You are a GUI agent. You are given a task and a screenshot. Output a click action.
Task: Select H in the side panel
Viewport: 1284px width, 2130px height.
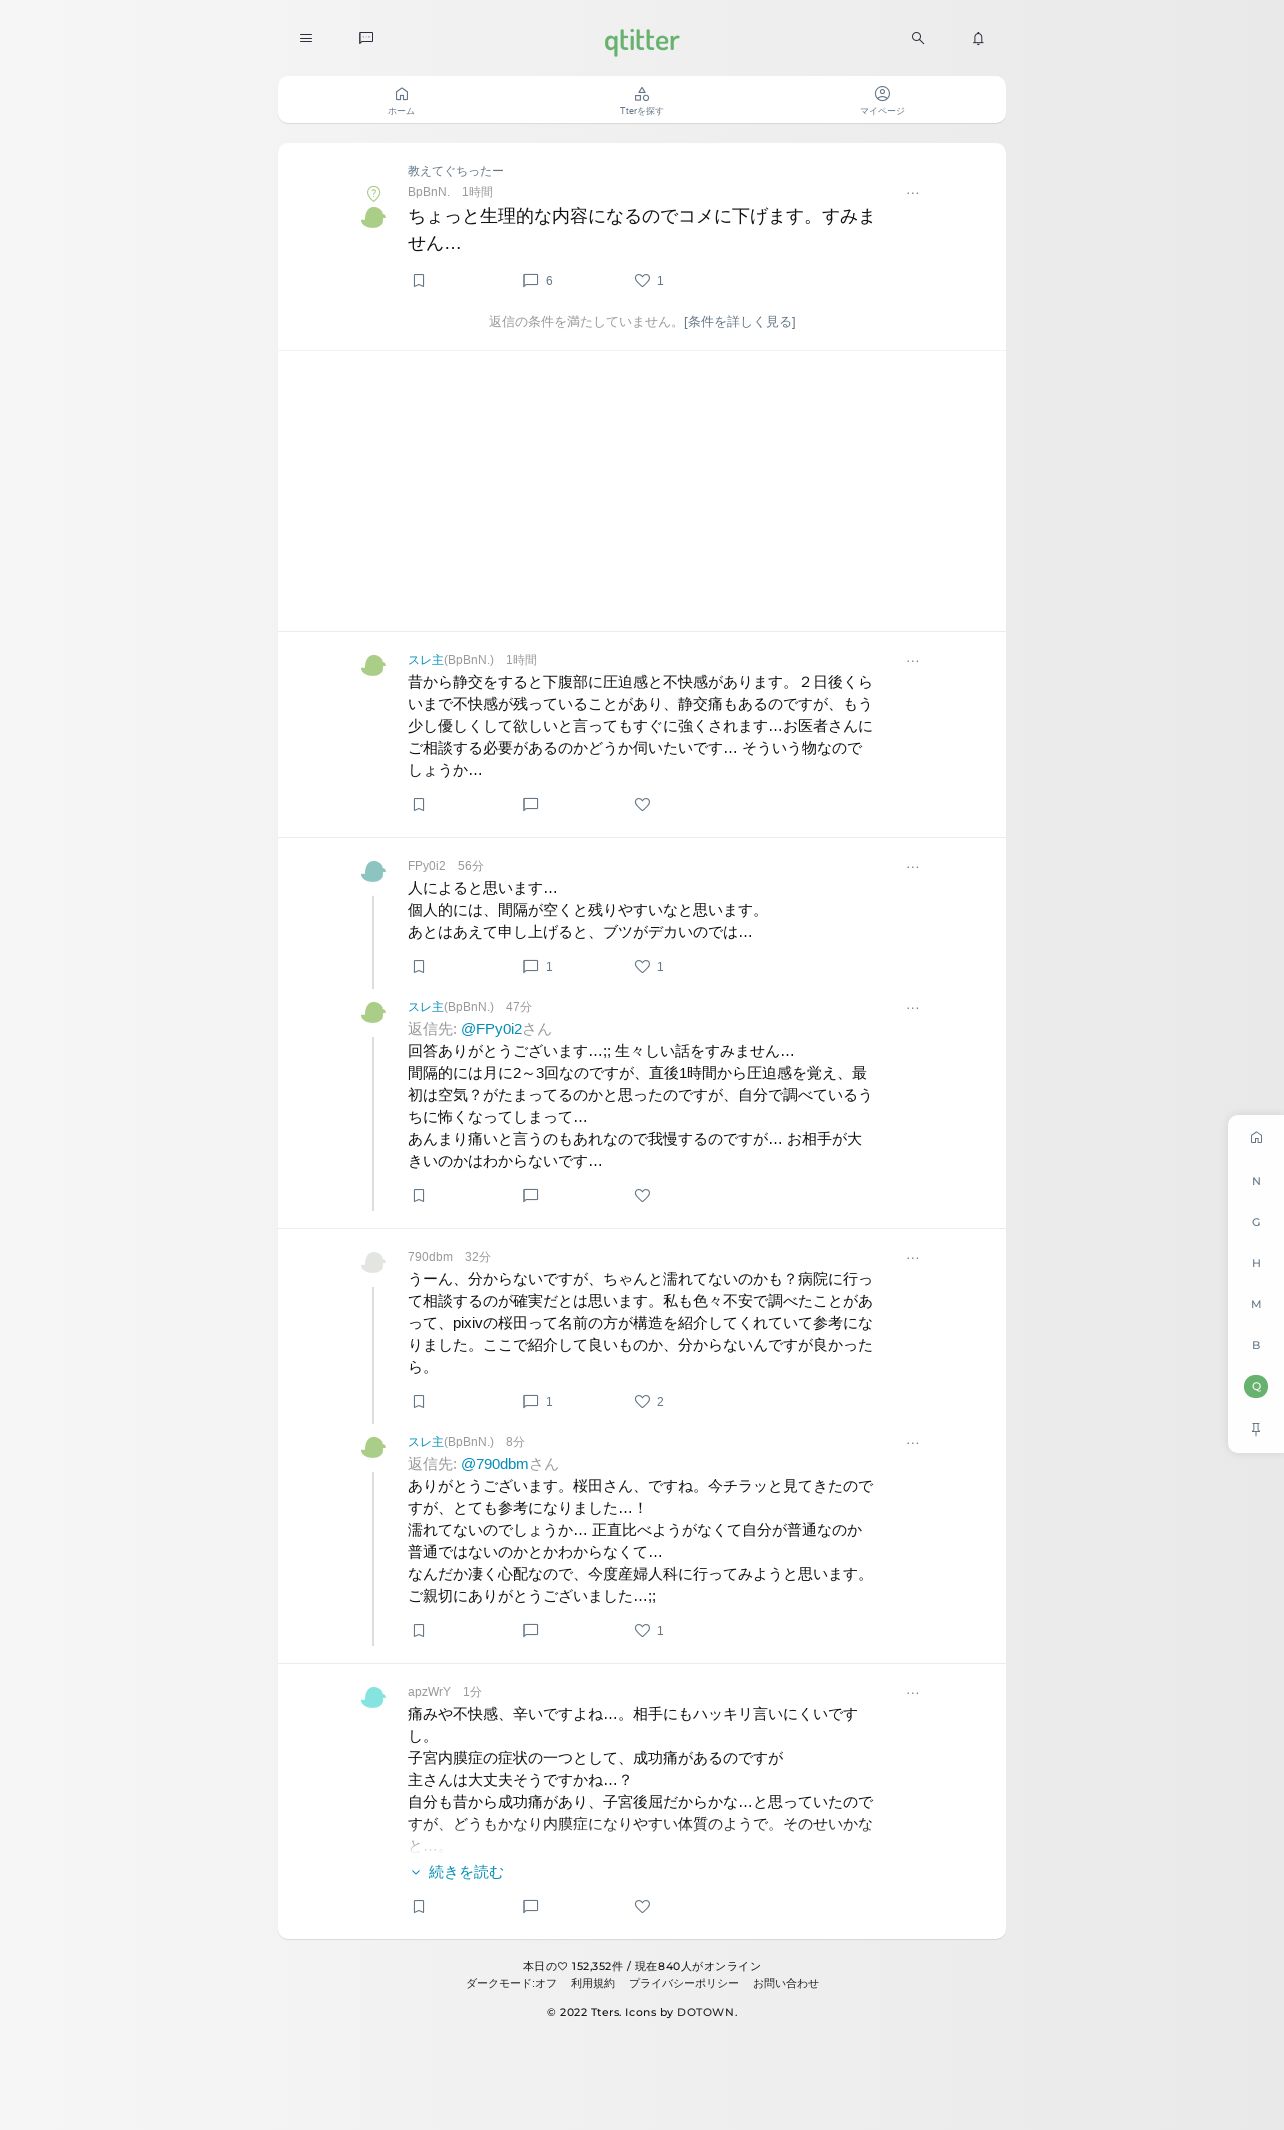[1256, 1263]
